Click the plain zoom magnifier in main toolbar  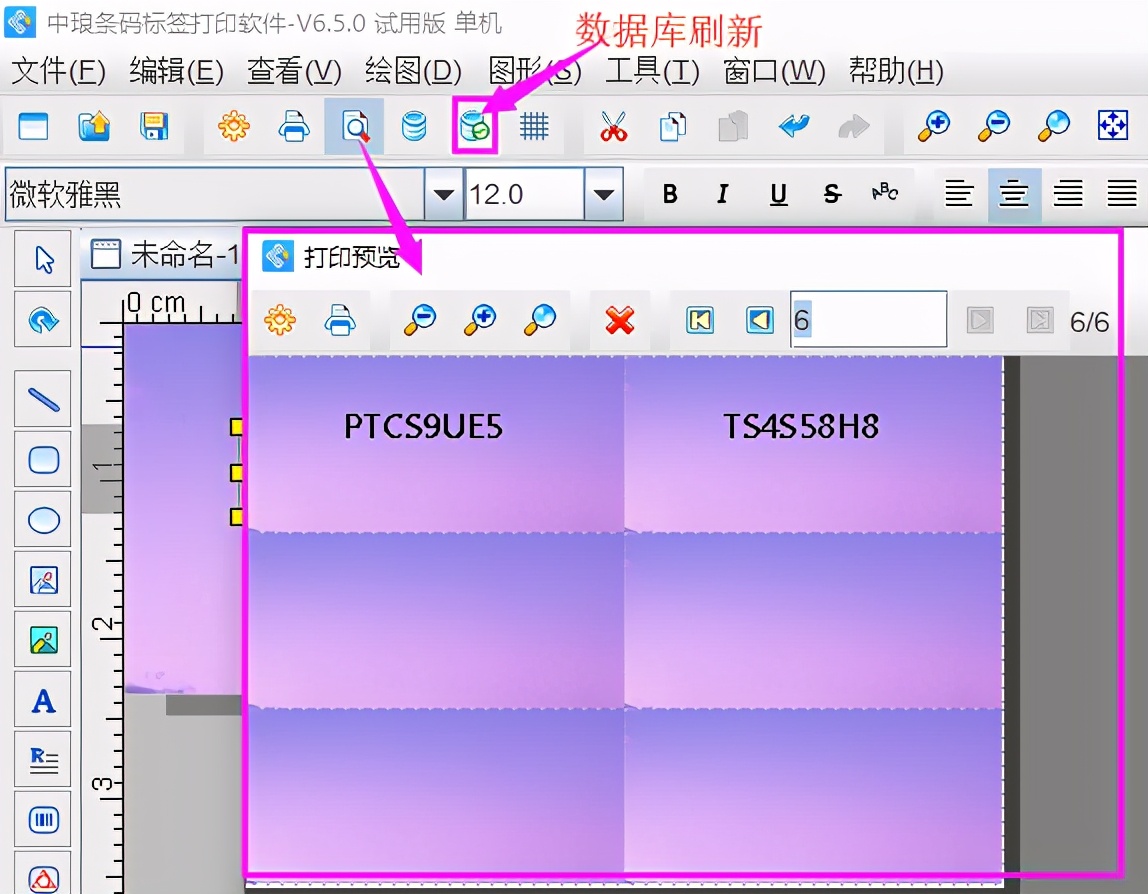pos(1054,126)
